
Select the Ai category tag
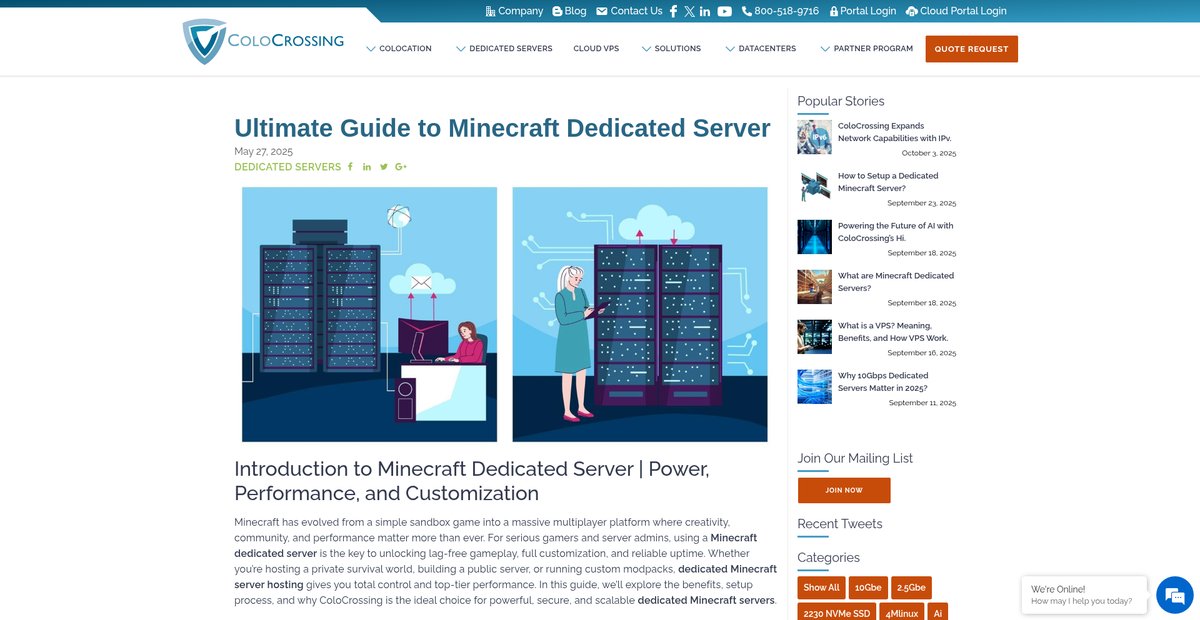(938, 612)
